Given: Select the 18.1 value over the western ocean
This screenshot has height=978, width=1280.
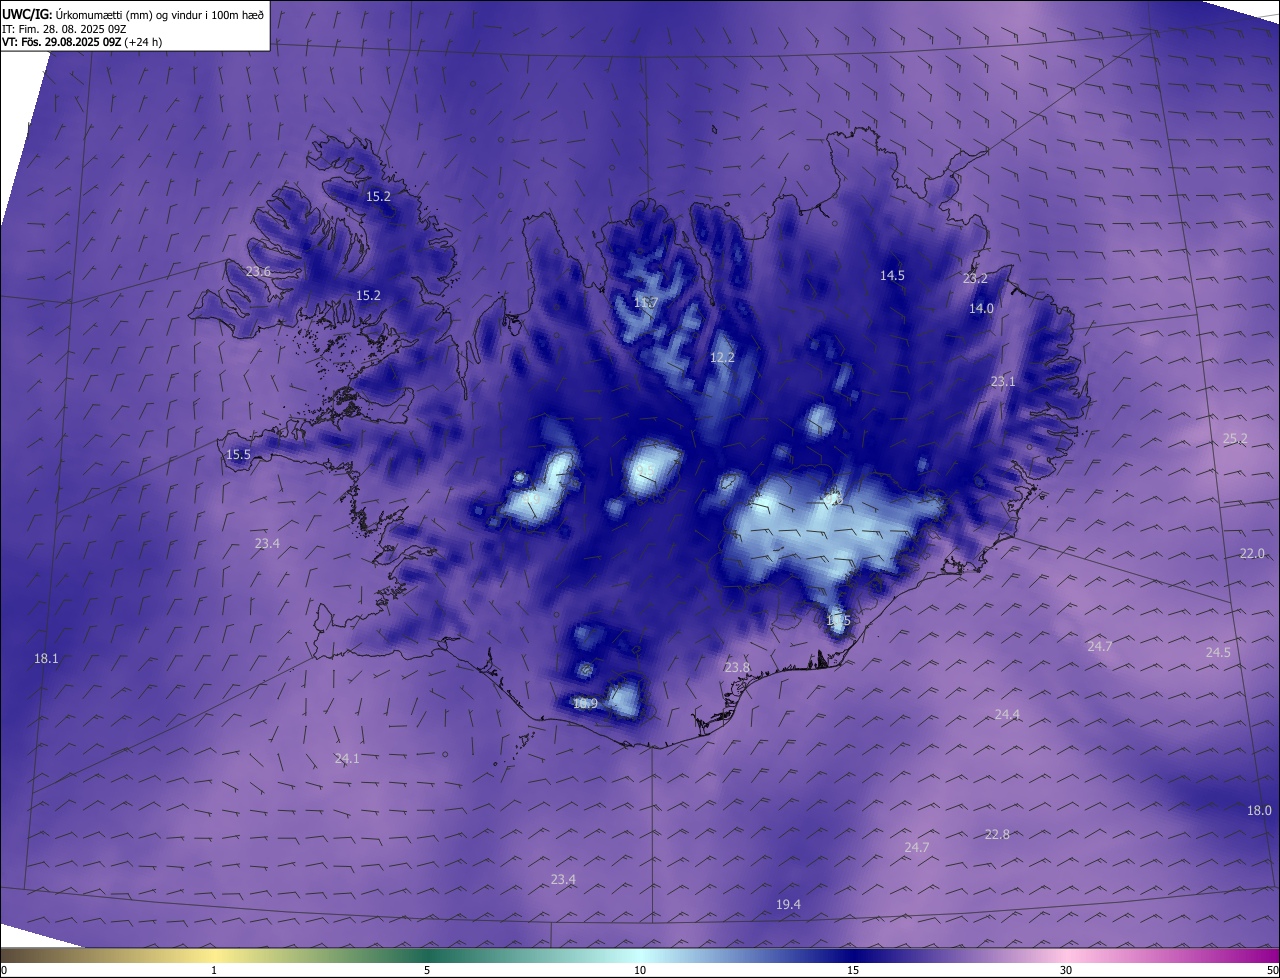Looking at the screenshot, I should 46,659.
